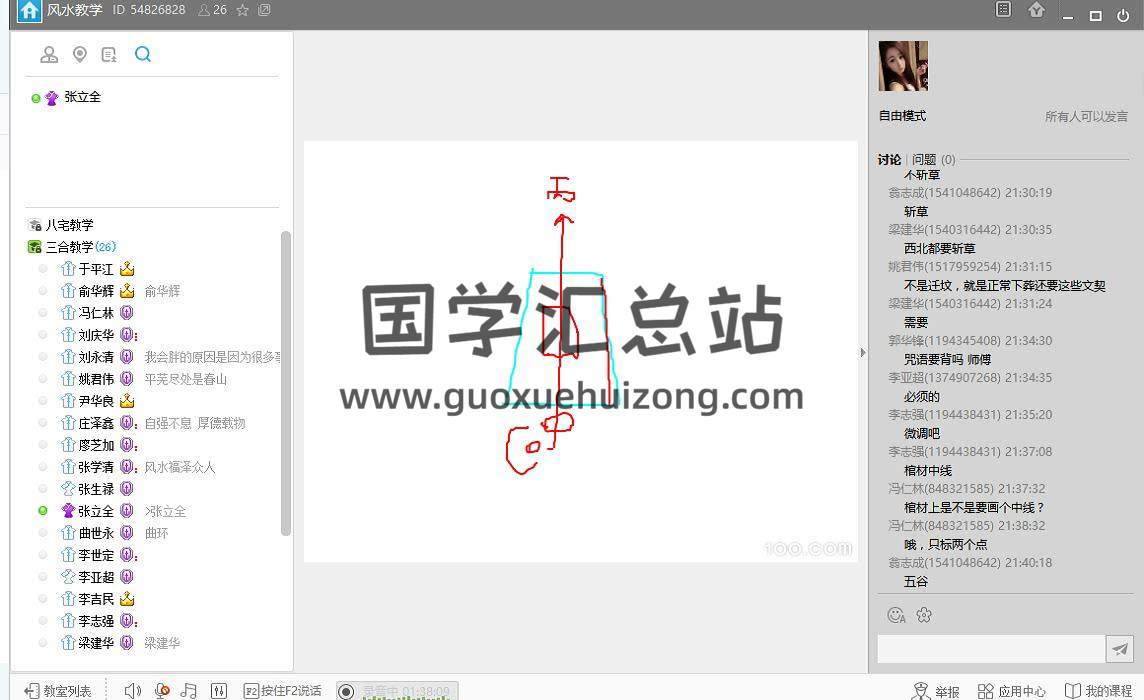Click the Y house icon in title bar
The width and height of the screenshot is (1144, 700).
click(x=1036, y=10)
